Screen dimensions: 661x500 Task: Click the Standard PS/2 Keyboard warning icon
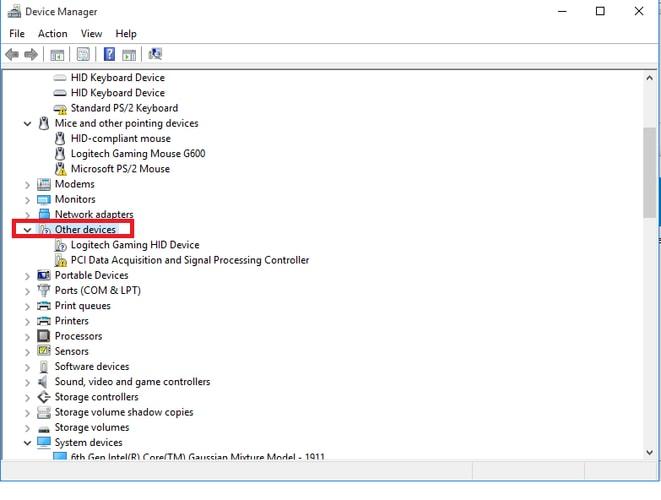(x=60, y=109)
